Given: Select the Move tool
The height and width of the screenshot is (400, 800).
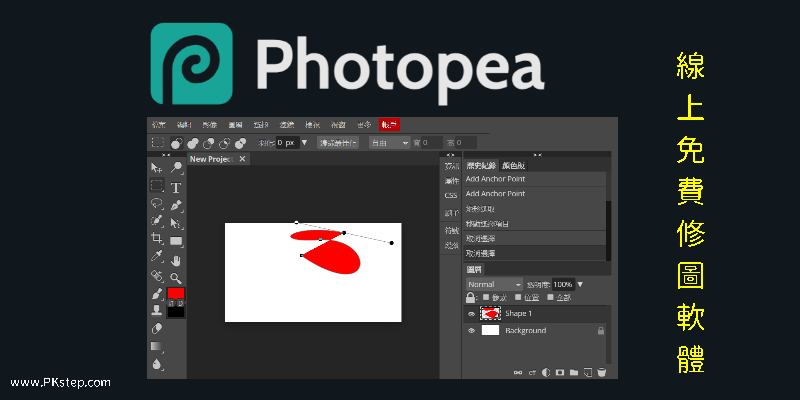Looking at the screenshot, I should (x=157, y=168).
